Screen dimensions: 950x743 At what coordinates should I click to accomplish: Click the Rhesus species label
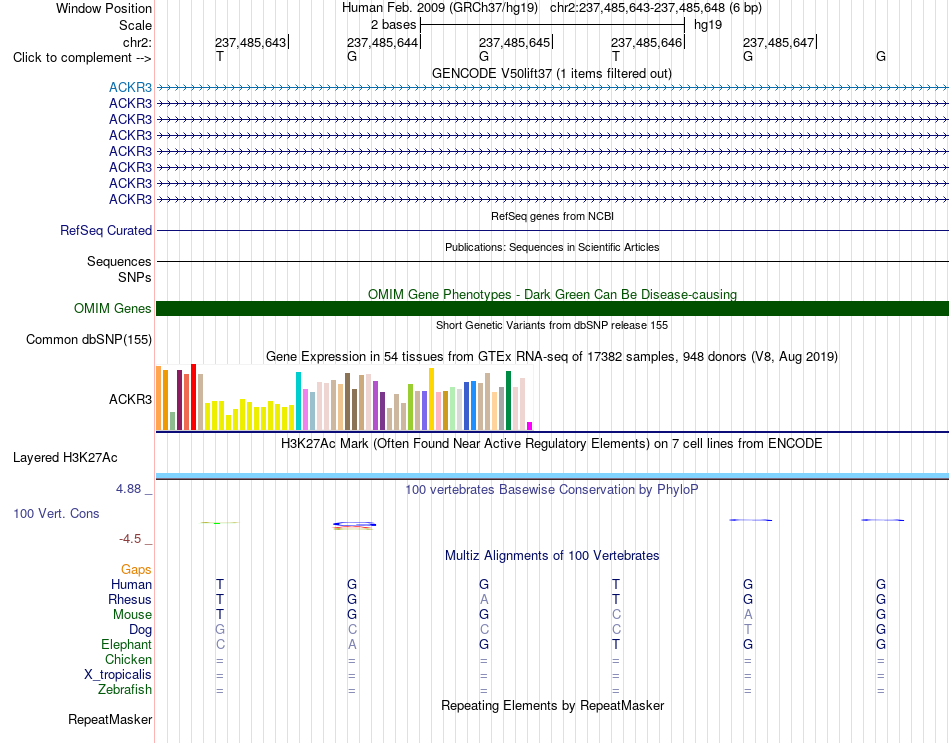click(130, 599)
